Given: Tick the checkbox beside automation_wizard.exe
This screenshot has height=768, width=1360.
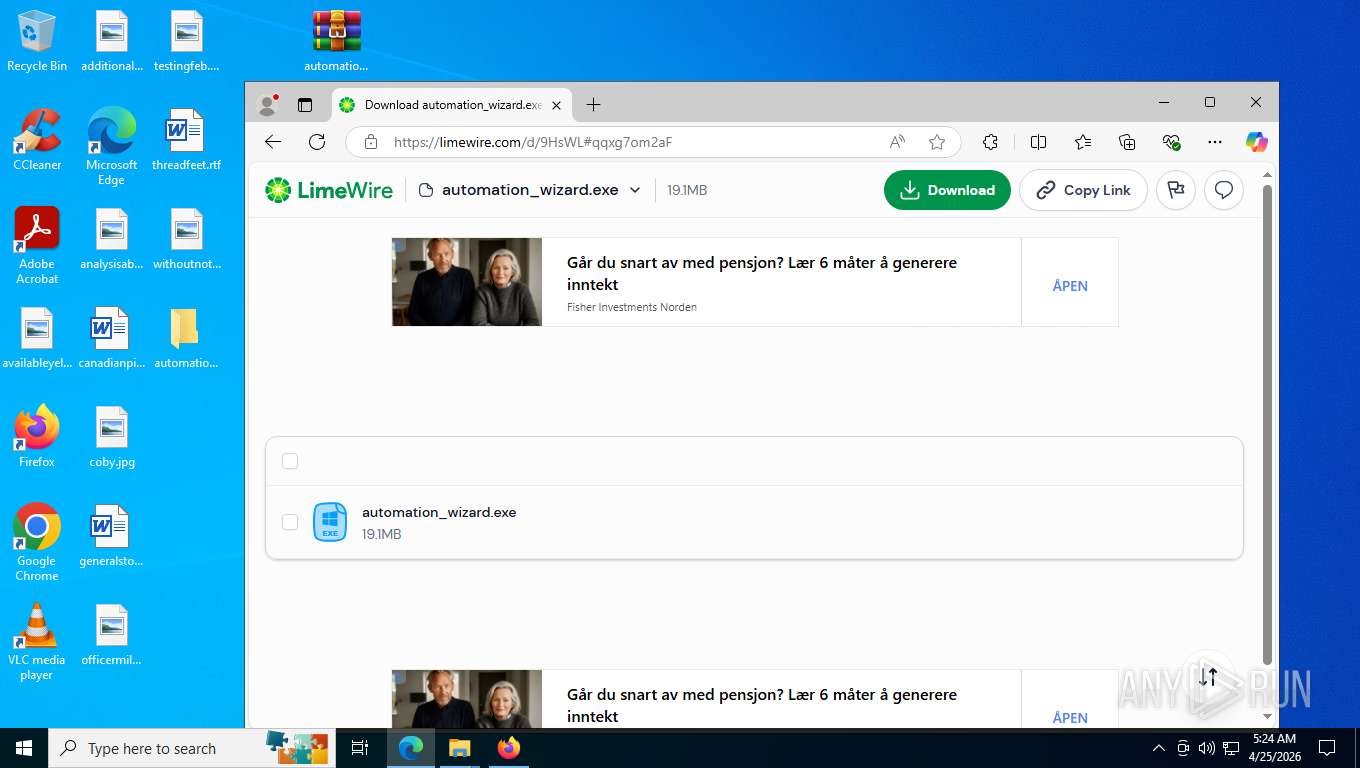Looking at the screenshot, I should click(290, 522).
